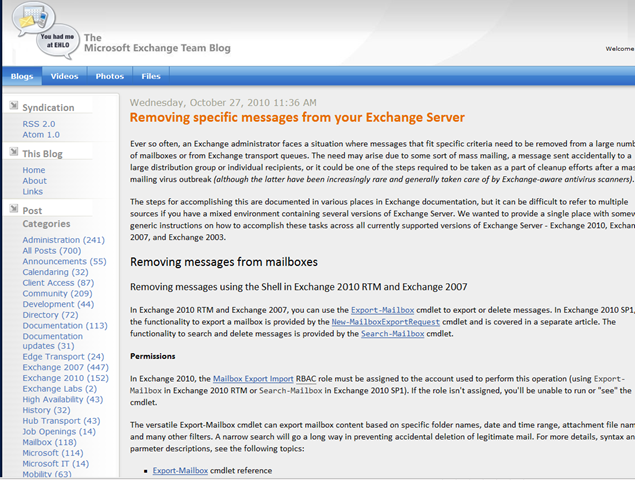The width and height of the screenshot is (635, 480).
Task: Open the Blogs tab
Action: point(22,76)
